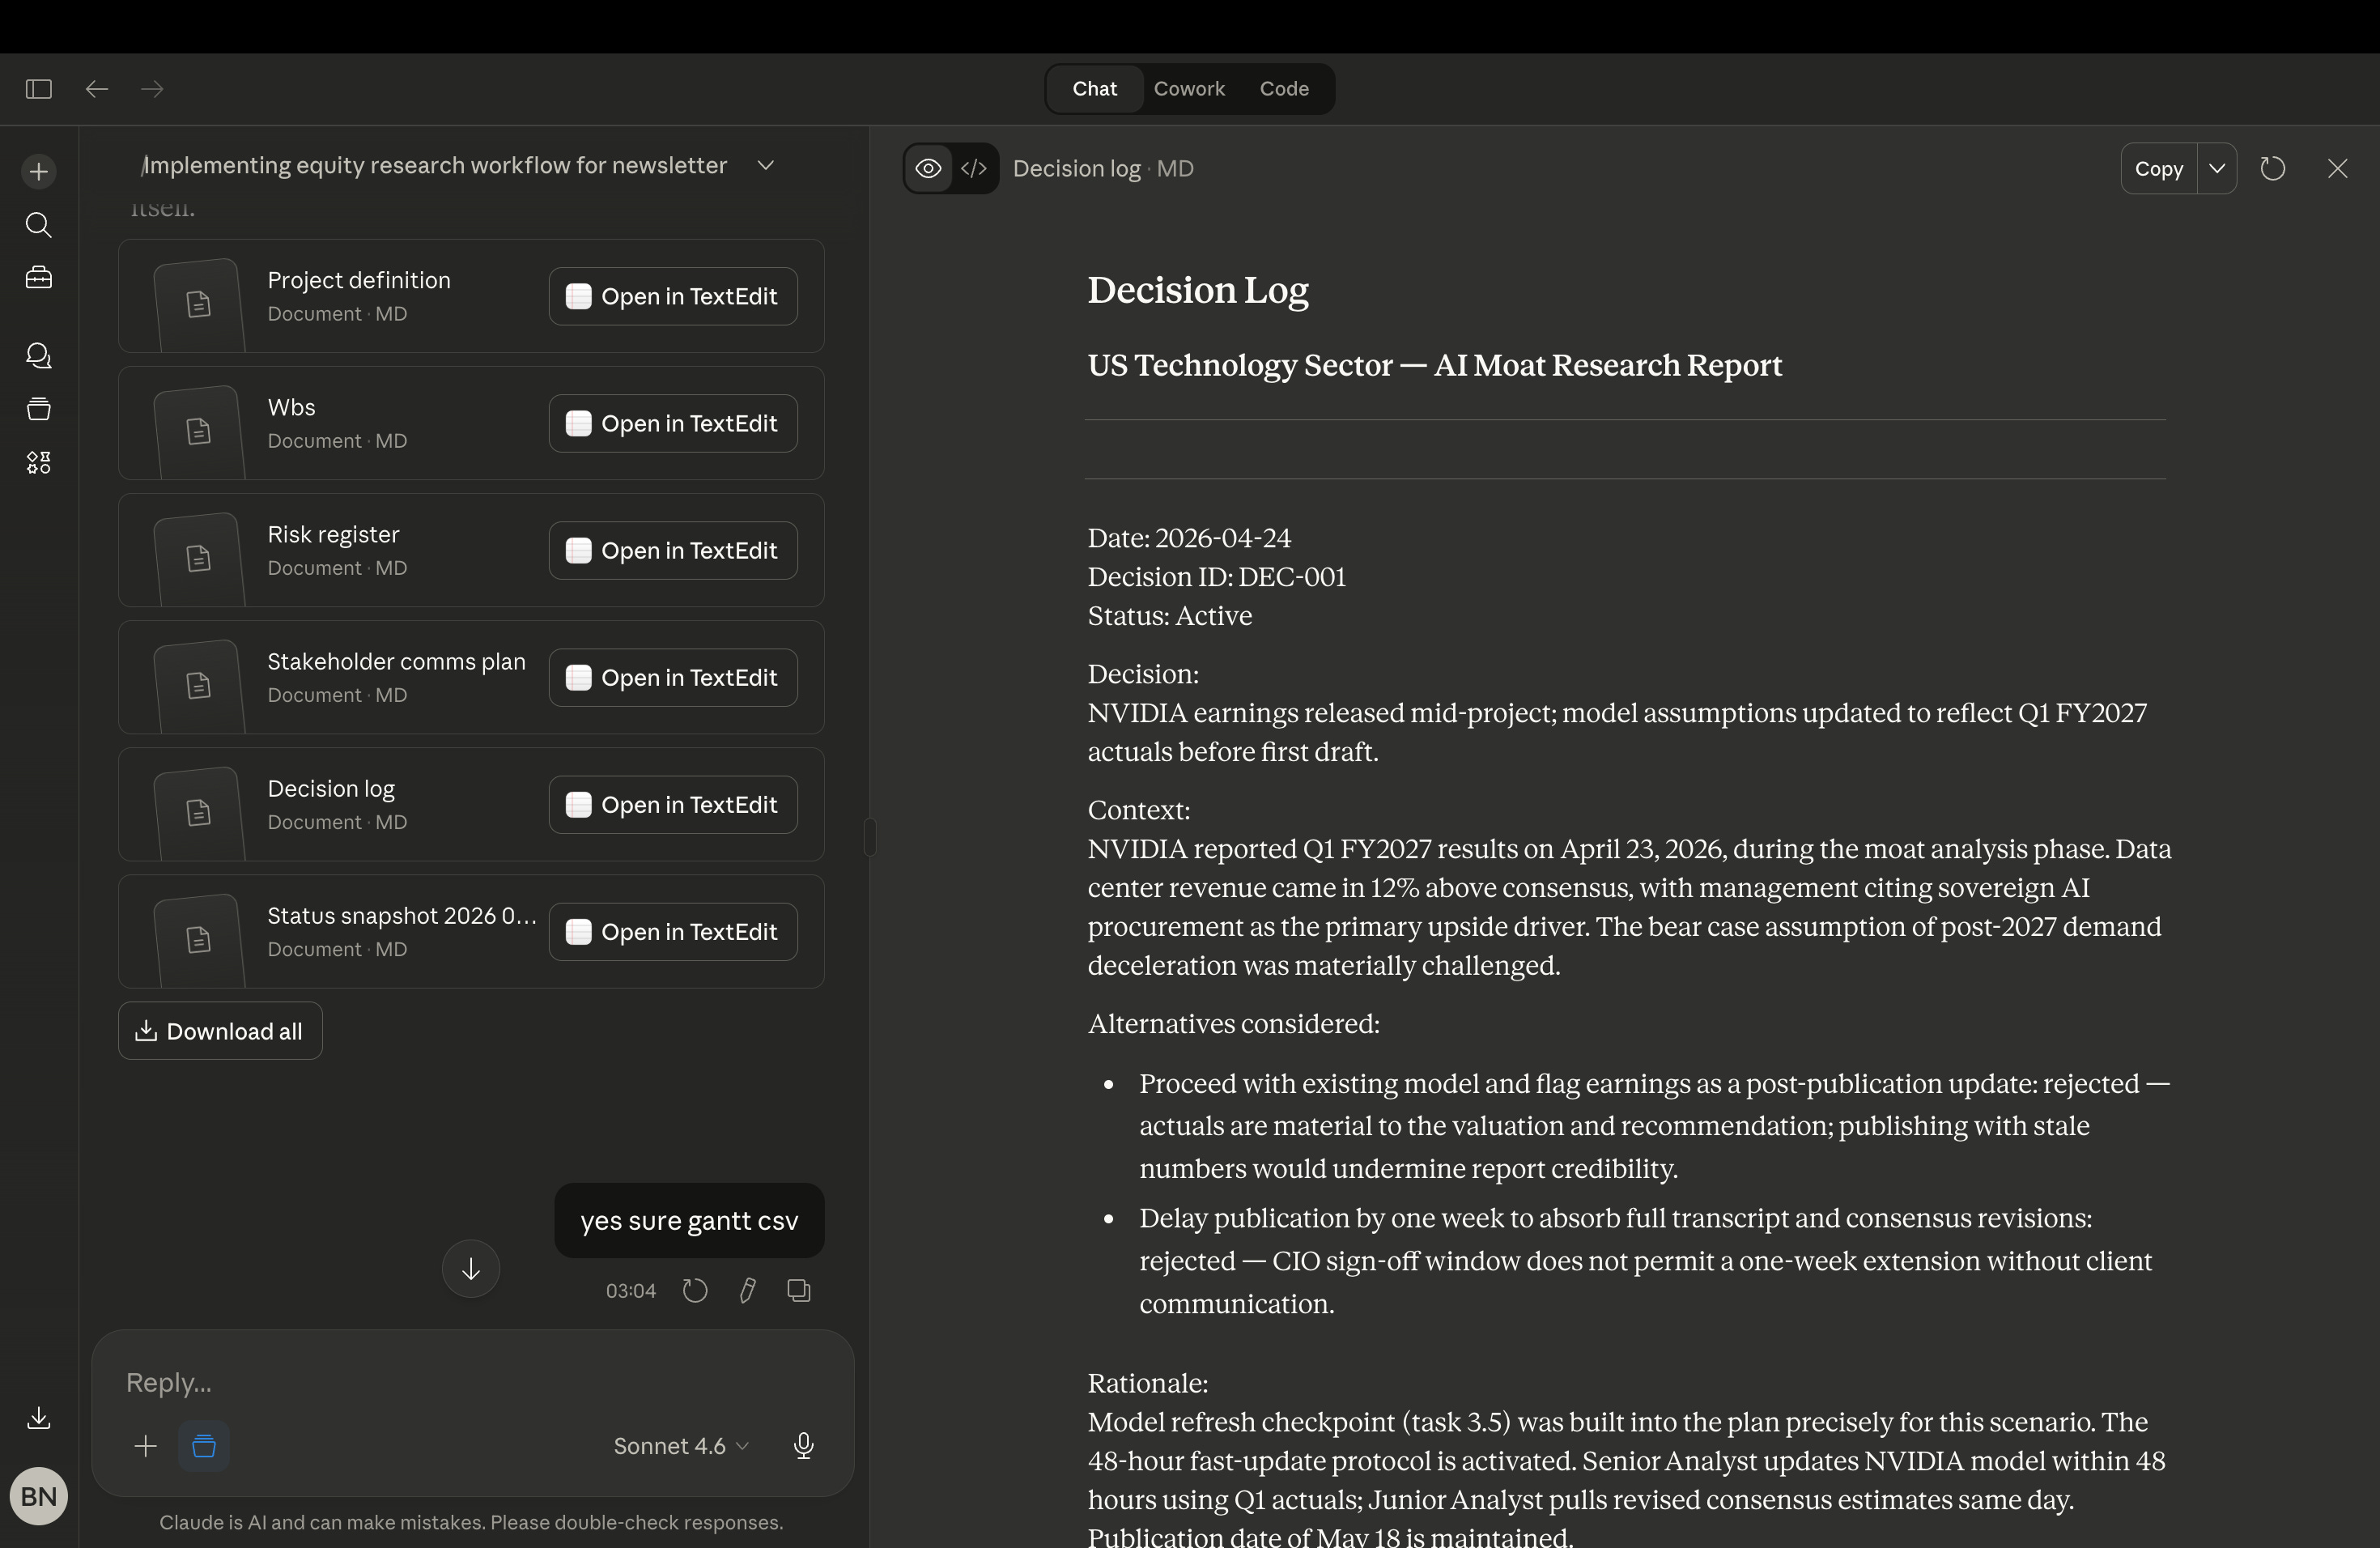The width and height of the screenshot is (2380, 1548).
Task: Click the retry icon under message
Action: click(695, 1291)
